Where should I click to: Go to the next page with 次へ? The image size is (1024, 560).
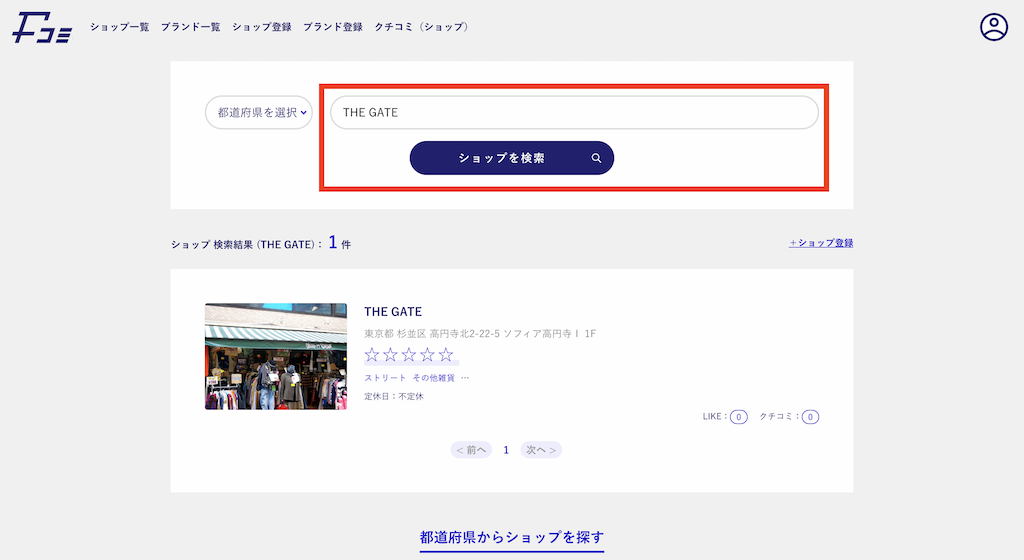tap(540, 450)
